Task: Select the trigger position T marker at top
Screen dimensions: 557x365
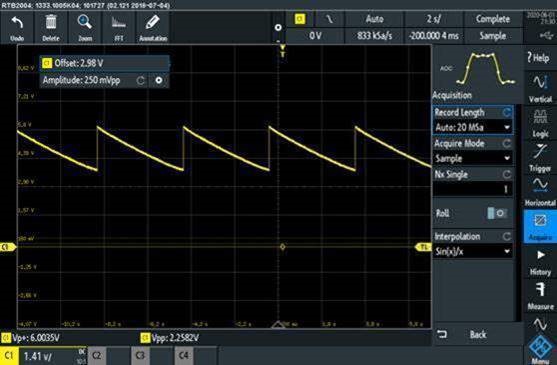Action: click(282, 51)
